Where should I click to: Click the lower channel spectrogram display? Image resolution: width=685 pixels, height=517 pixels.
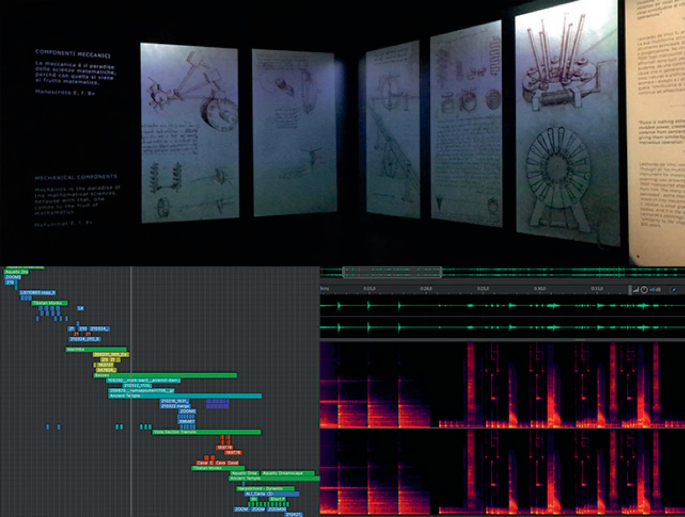point(502,472)
